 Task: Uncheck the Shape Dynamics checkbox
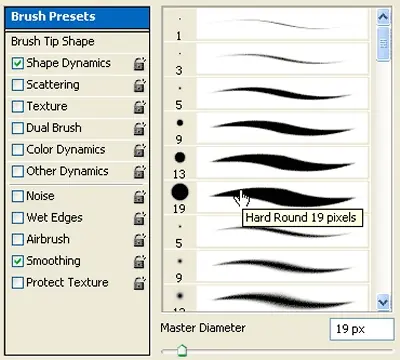pyautogui.click(x=18, y=63)
